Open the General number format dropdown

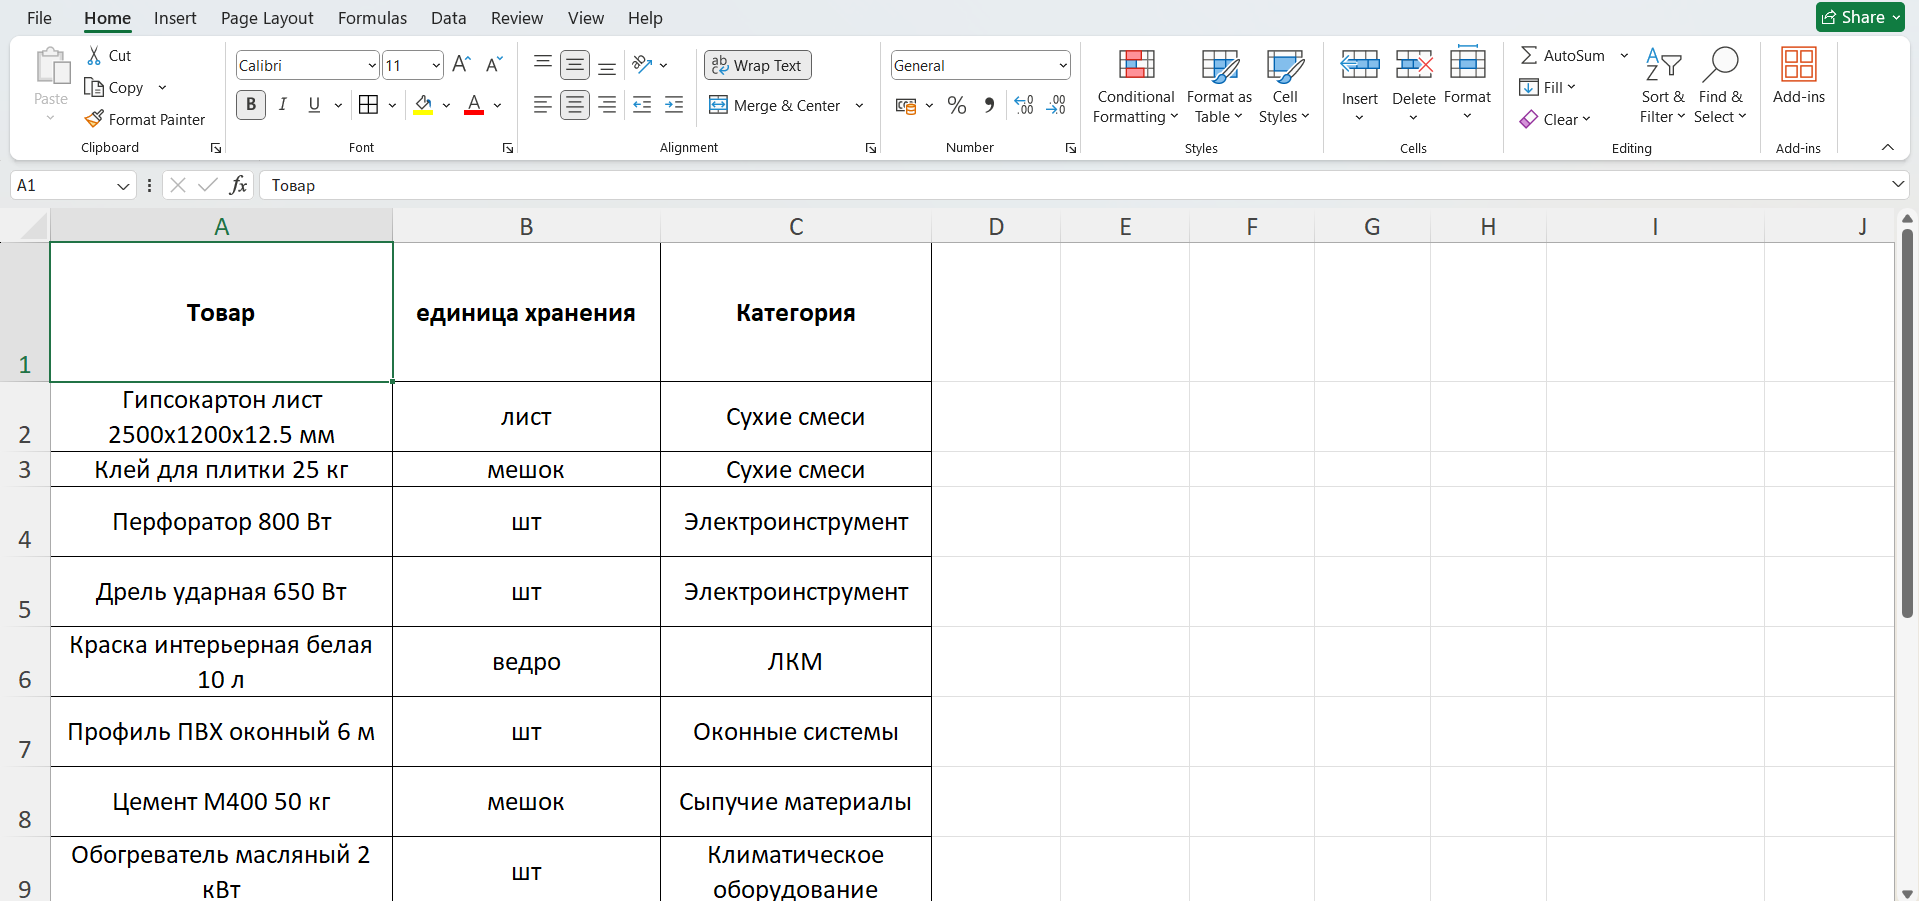click(1062, 66)
